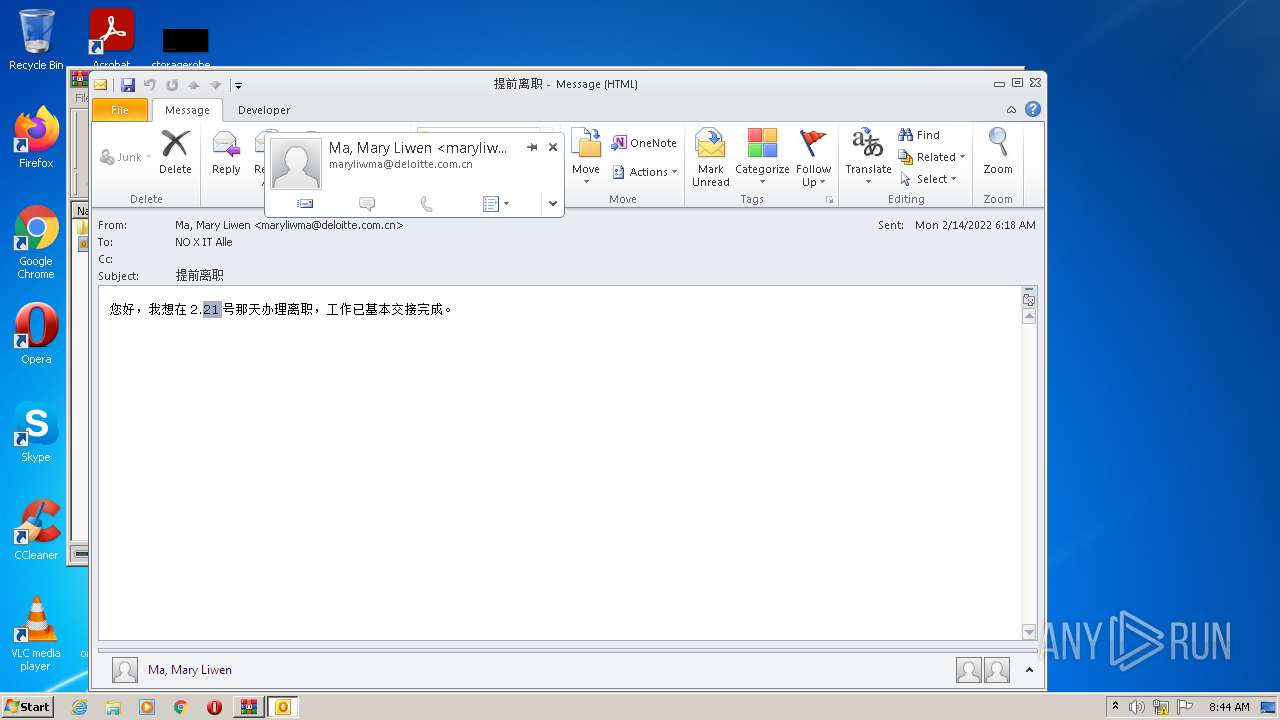Screen dimensions: 1280x720
Task: Collapse the People Pane with the arrow
Action: click(1029, 670)
